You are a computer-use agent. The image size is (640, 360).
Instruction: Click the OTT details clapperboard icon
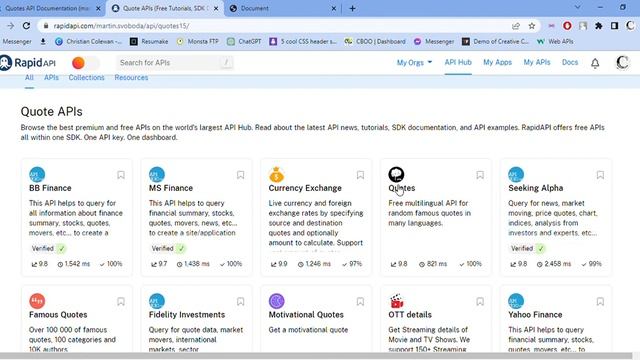[396, 301]
